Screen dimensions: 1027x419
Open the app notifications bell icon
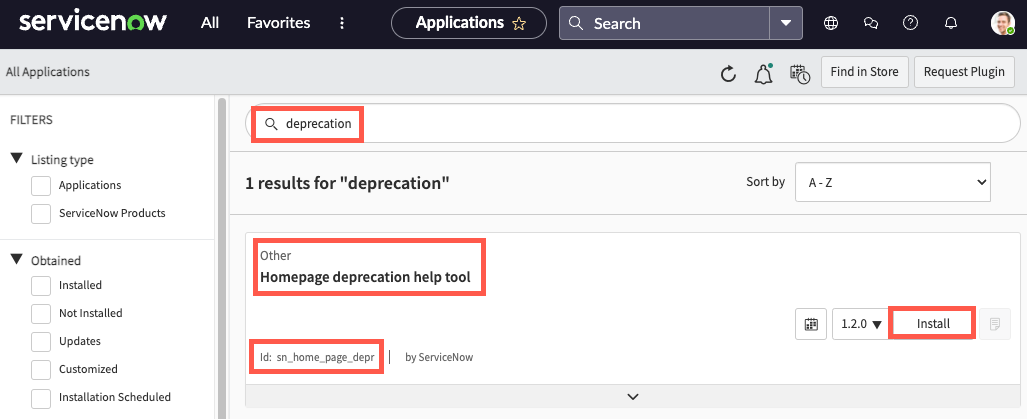click(763, 74)
